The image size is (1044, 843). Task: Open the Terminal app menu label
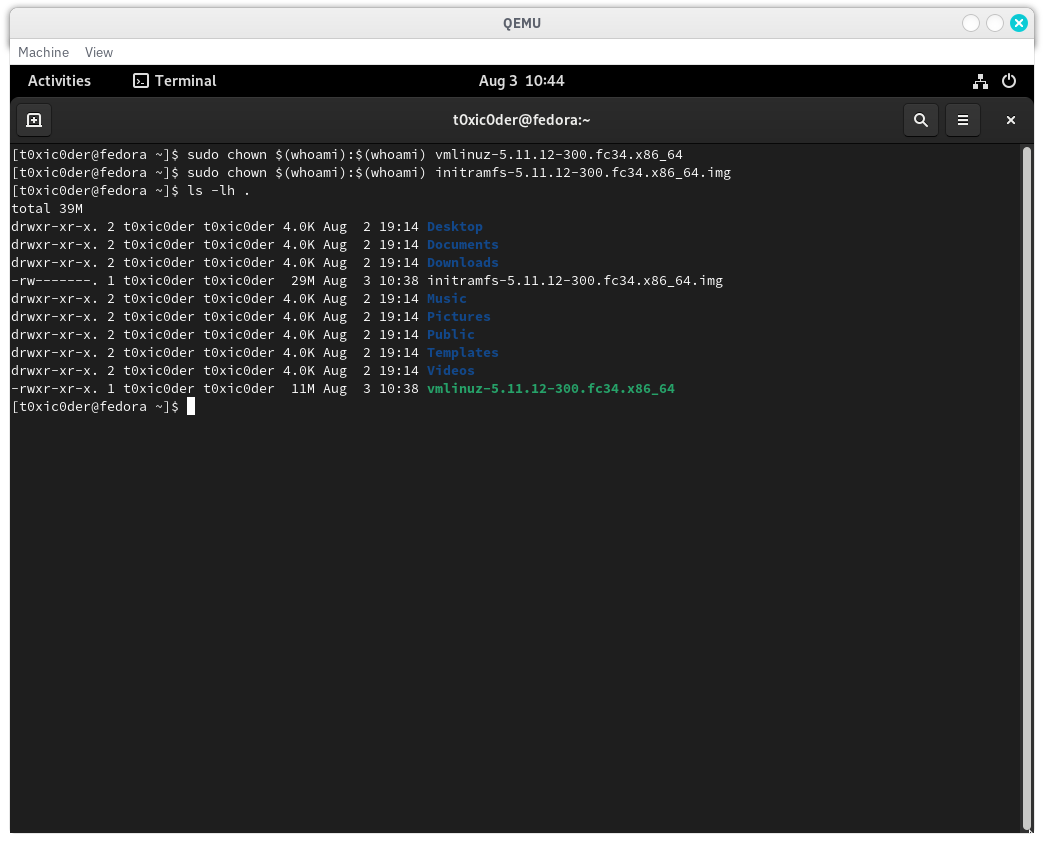tap(186, 81)
